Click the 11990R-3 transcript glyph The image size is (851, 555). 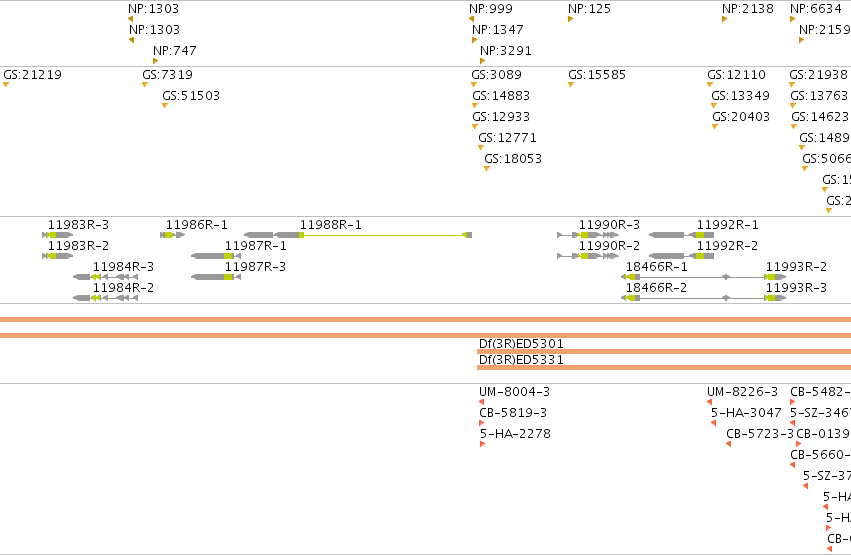588,235
